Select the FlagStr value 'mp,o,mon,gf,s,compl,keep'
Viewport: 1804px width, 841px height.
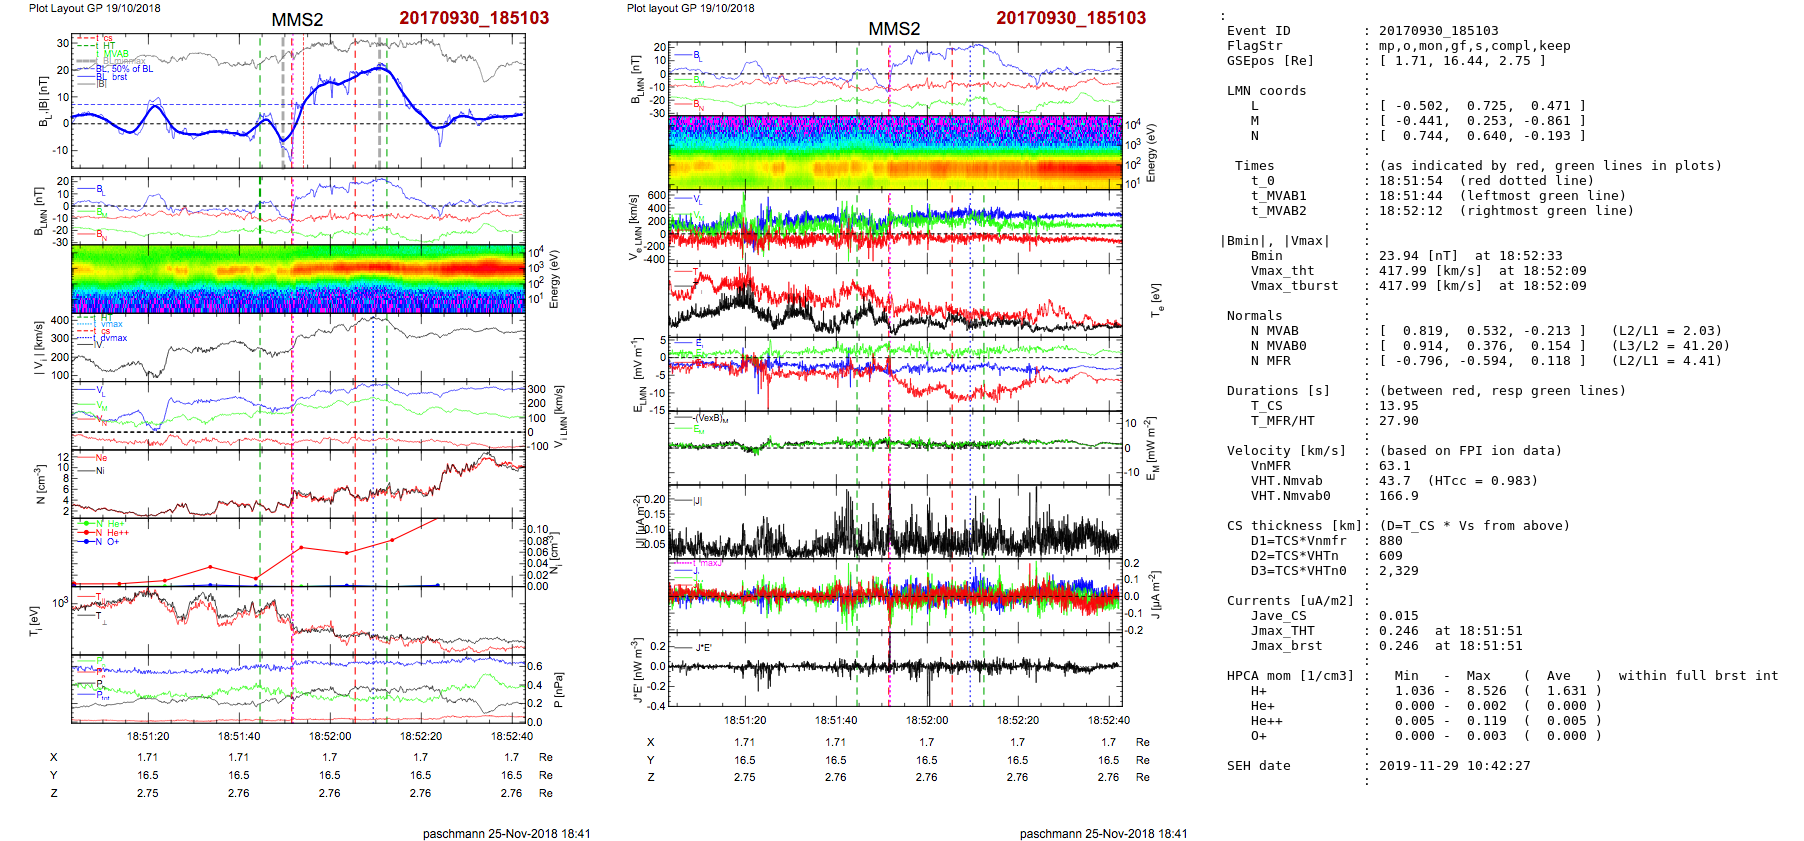click(1474, 46)
